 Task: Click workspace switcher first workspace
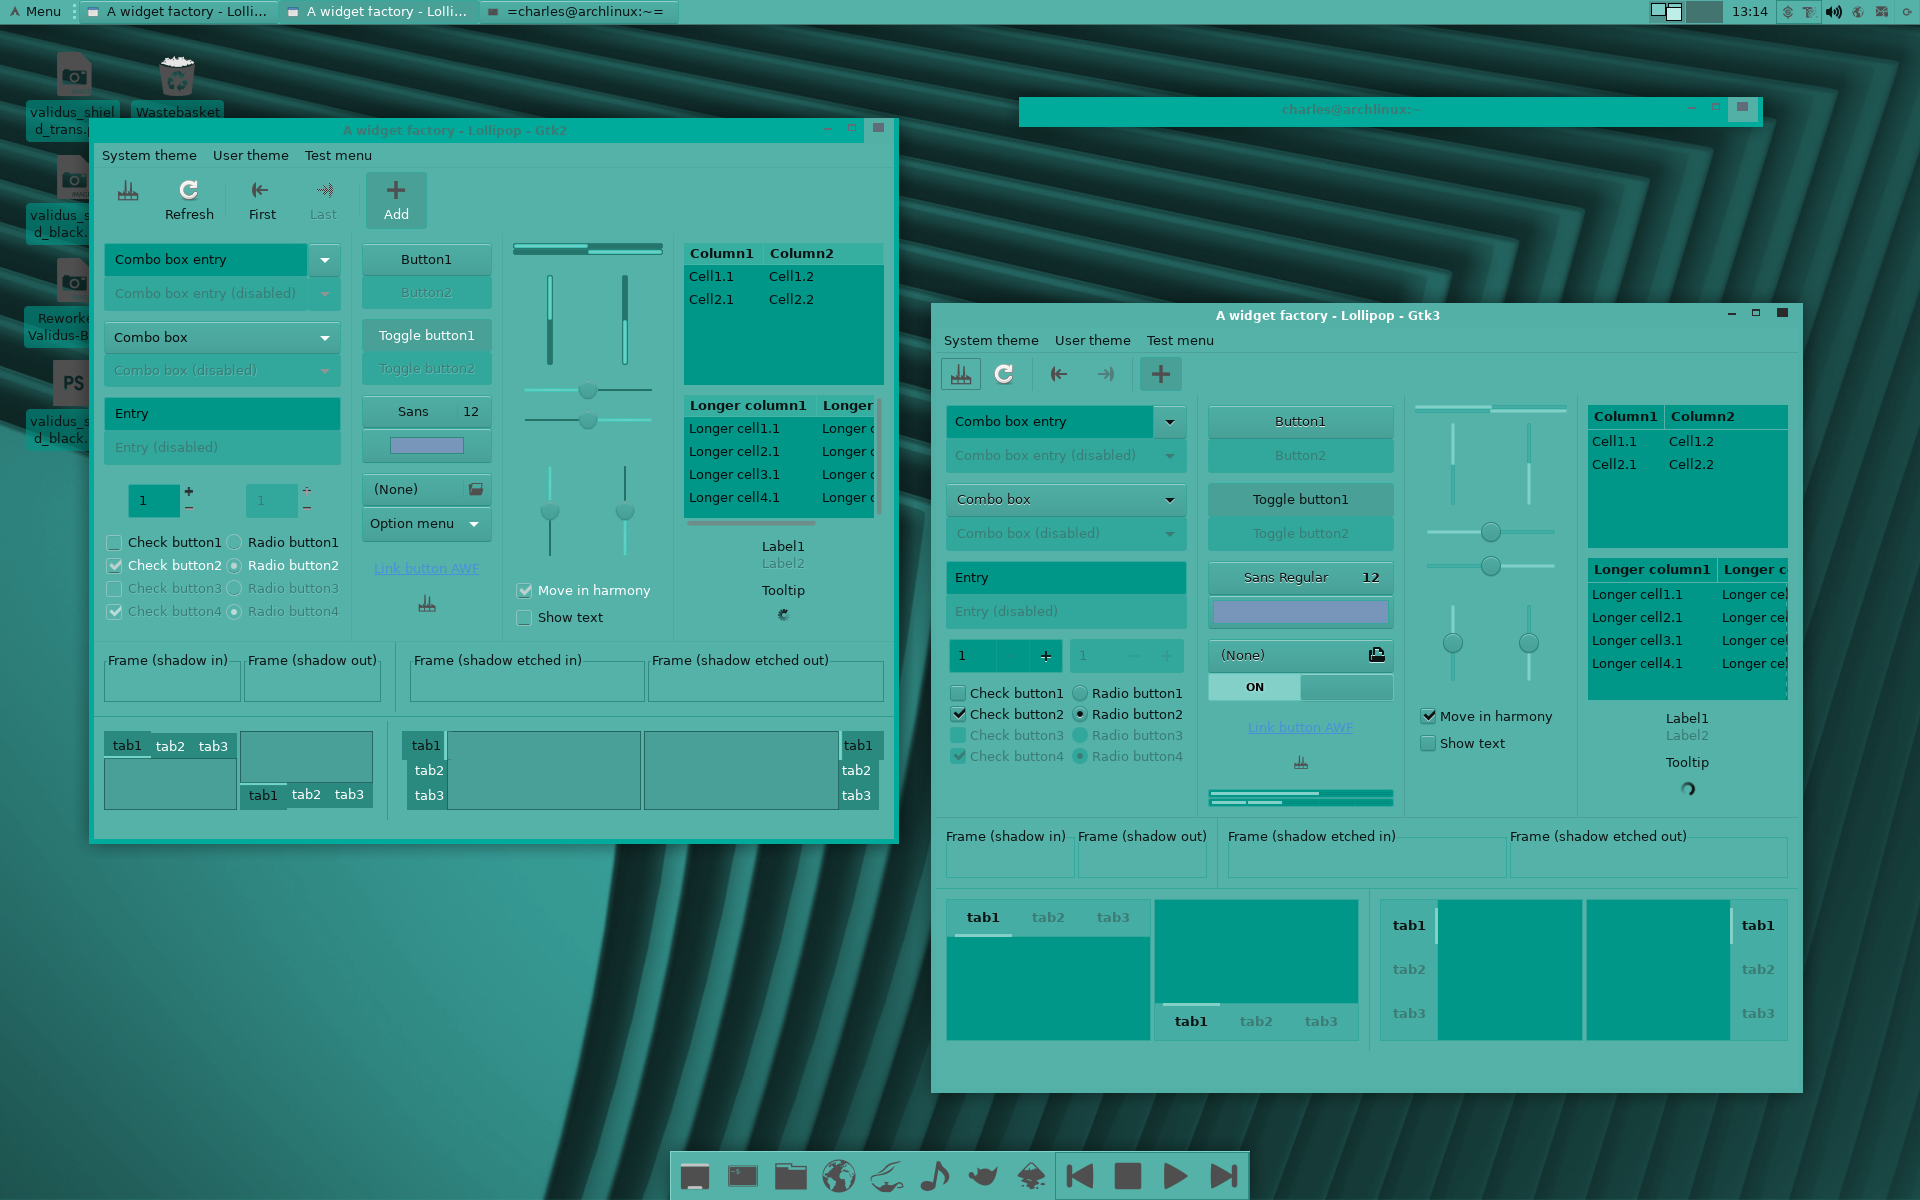[x=1666, y=12]
